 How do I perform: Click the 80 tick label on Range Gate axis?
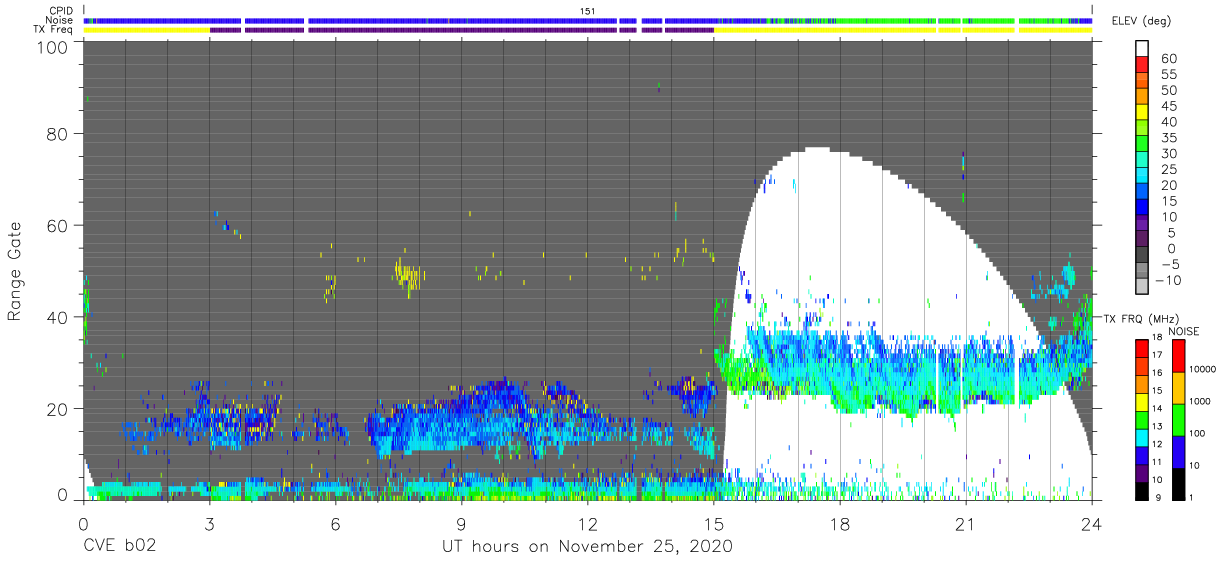(58, 133)
